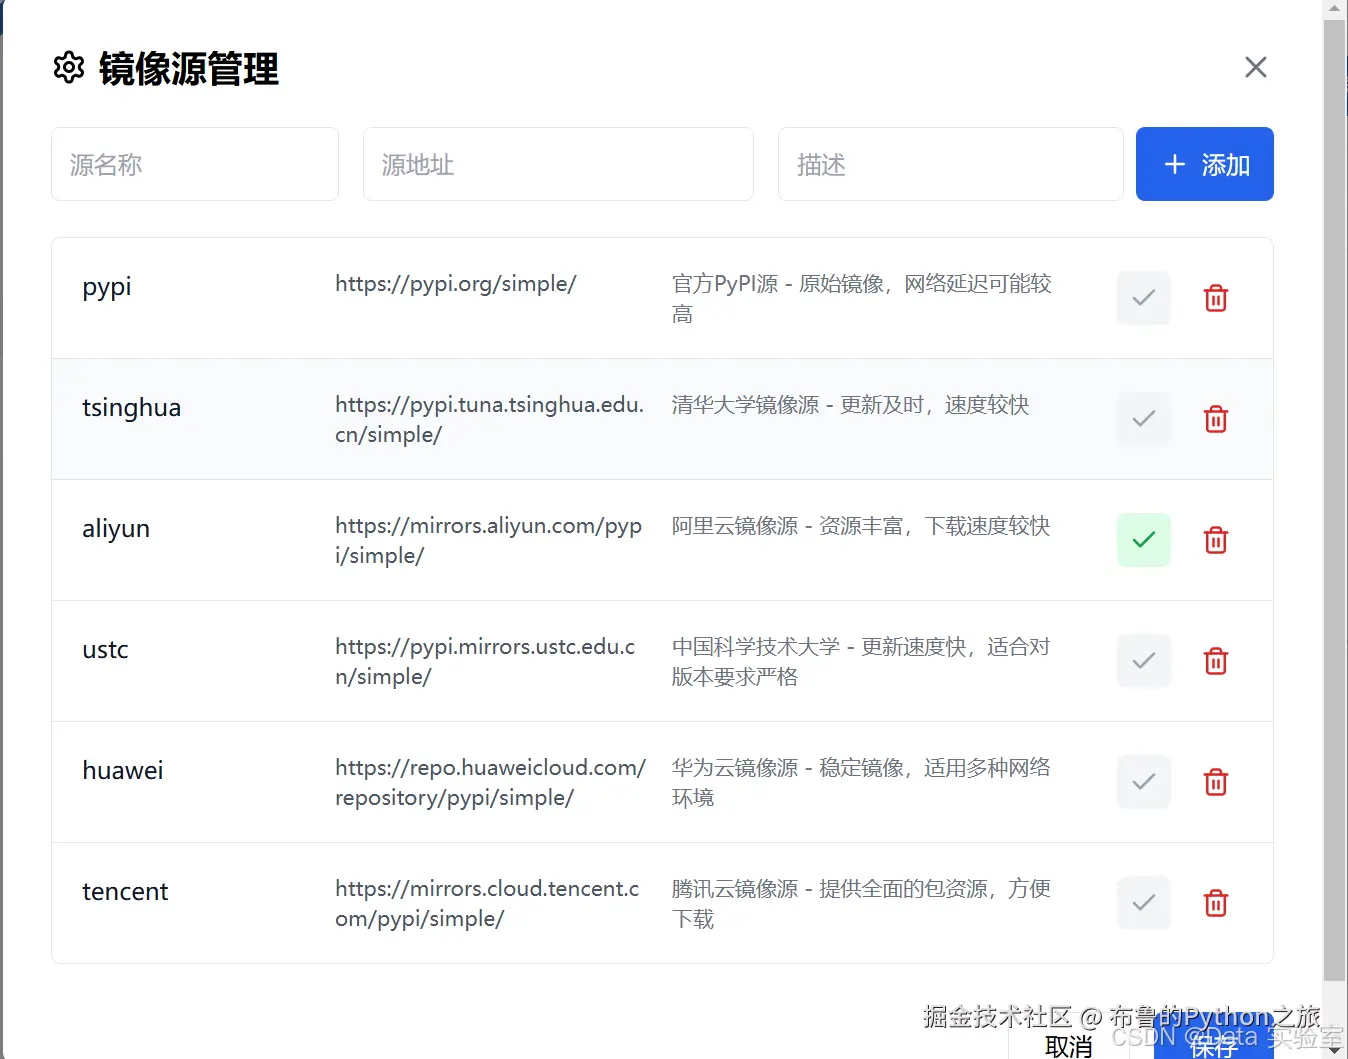Focus the 源地址 input field
The height and width of the screenshot is (1059, 1348).
(x=558, y=164)
